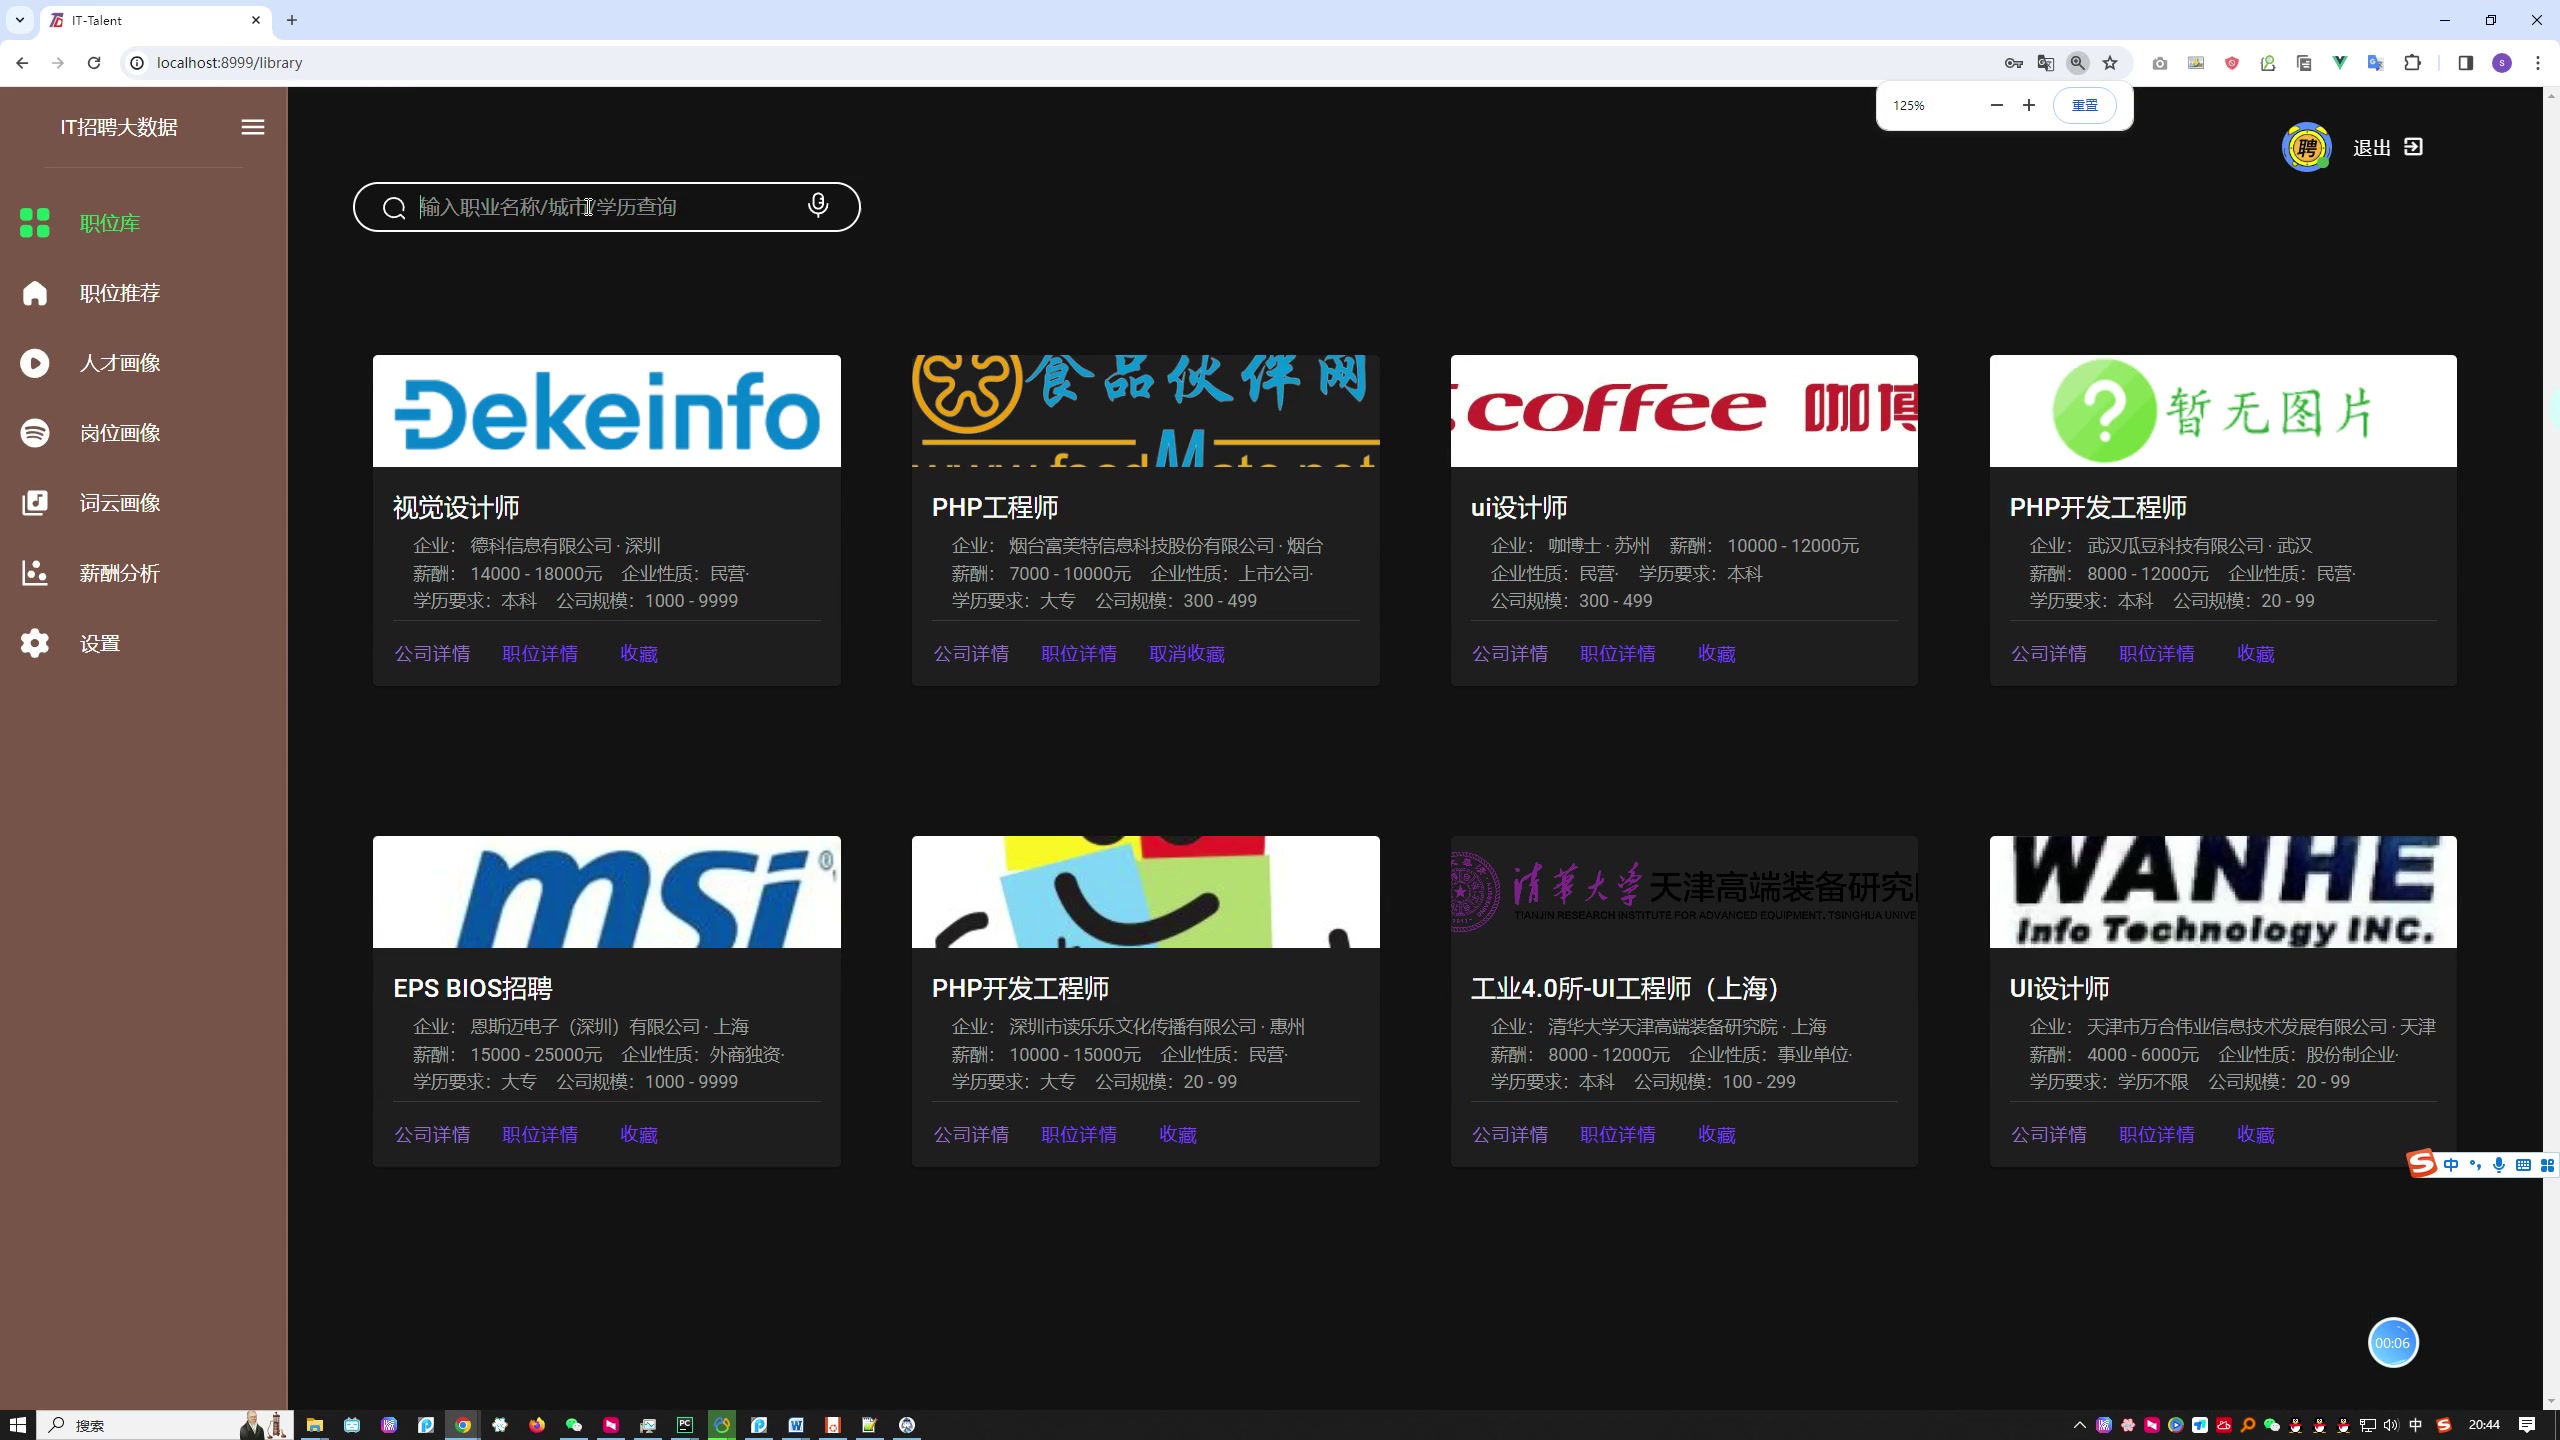Click 取消收藏 on PHP工程师 card
Viewport: 2560px width, 1440px height.
click(1186, 653)
